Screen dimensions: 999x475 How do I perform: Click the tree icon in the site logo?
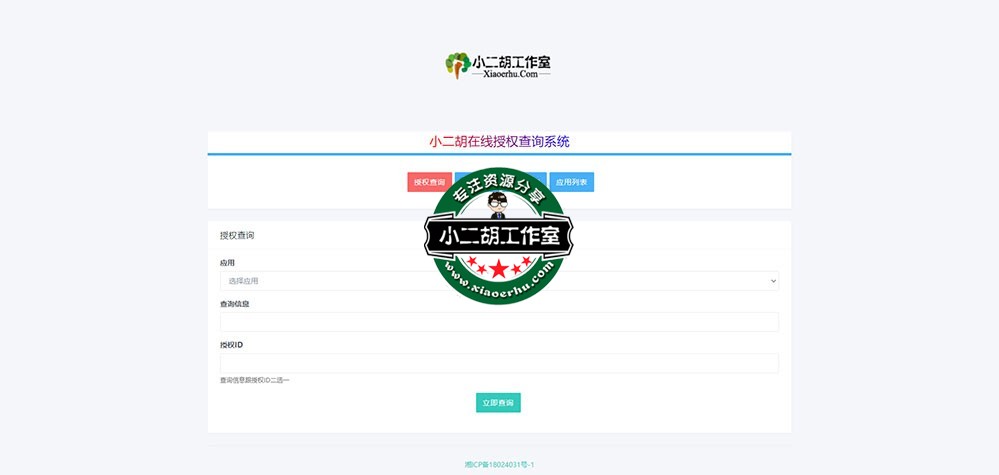(457, 65)
